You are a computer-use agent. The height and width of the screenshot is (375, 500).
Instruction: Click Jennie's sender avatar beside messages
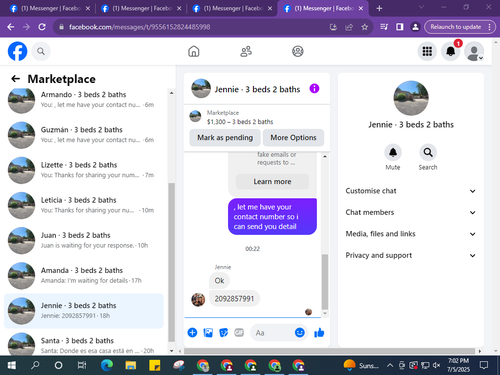click(198, 299)
